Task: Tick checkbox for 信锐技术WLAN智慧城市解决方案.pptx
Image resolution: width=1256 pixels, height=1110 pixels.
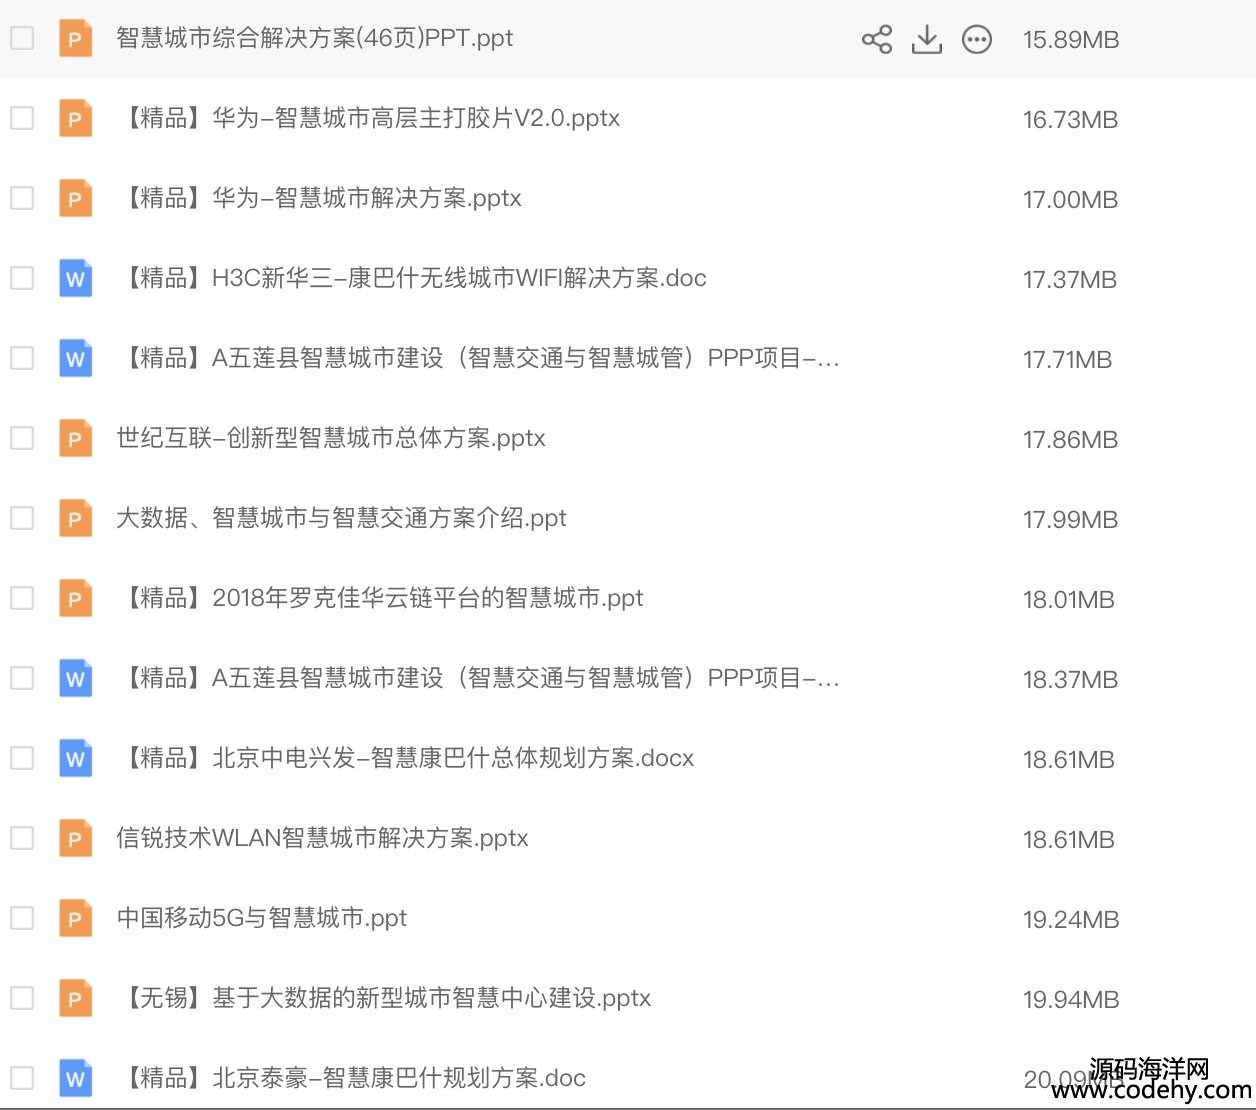Action: coord(22,838)
